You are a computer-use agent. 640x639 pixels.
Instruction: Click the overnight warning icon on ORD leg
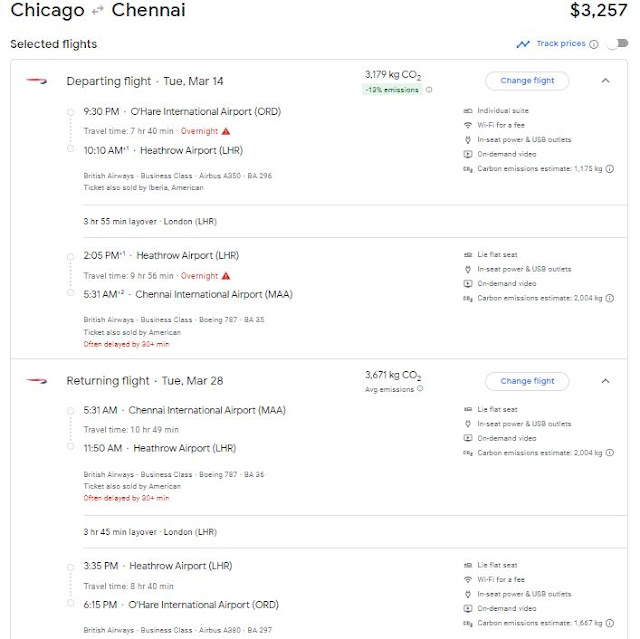coord(226,131)
